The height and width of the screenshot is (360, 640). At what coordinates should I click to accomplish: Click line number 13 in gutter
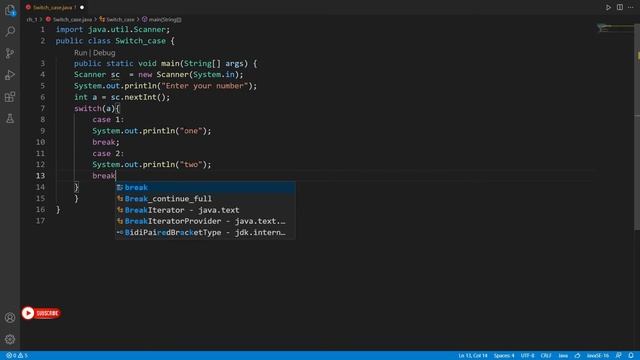40,176
